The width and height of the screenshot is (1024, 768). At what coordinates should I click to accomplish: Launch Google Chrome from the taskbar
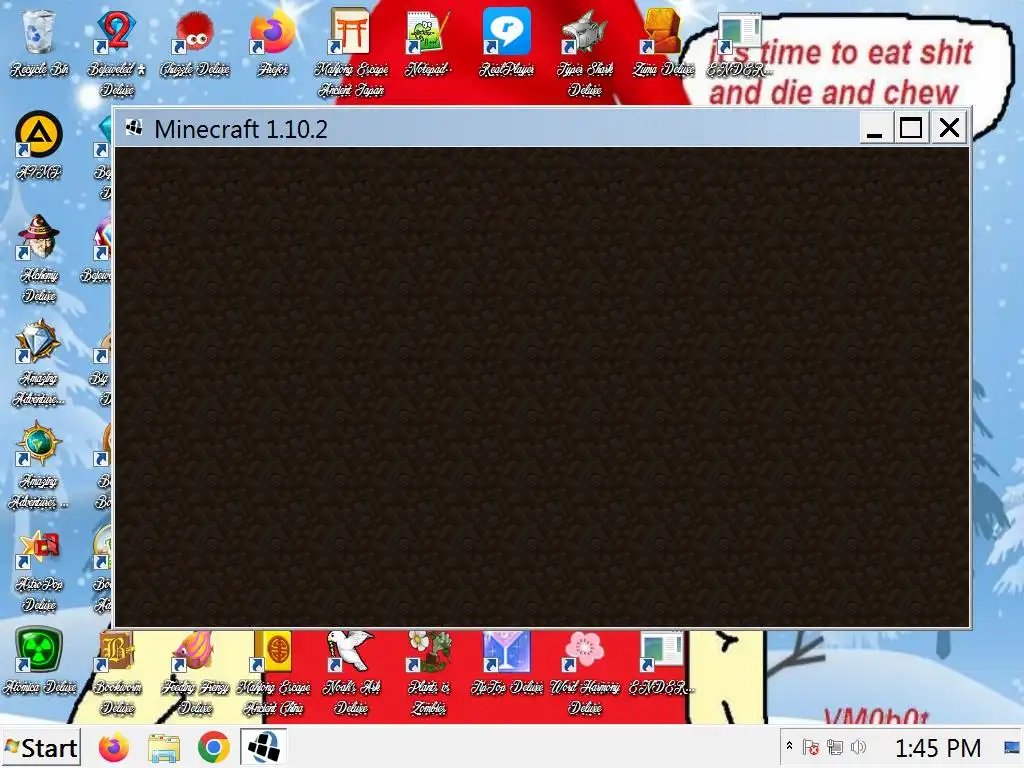pos(214,748)
